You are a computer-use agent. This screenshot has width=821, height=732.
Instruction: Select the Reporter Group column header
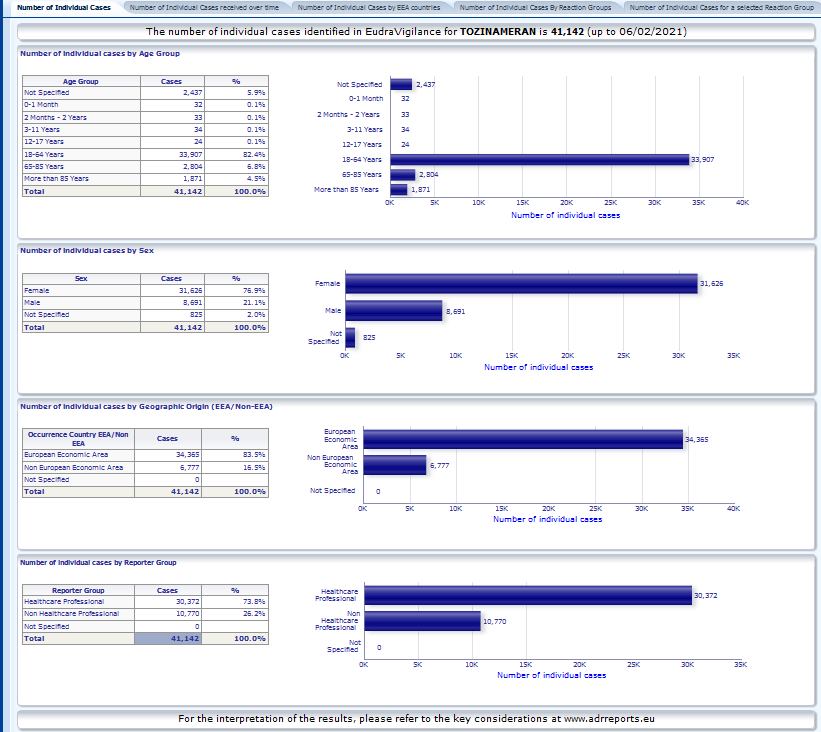[81, 590]
